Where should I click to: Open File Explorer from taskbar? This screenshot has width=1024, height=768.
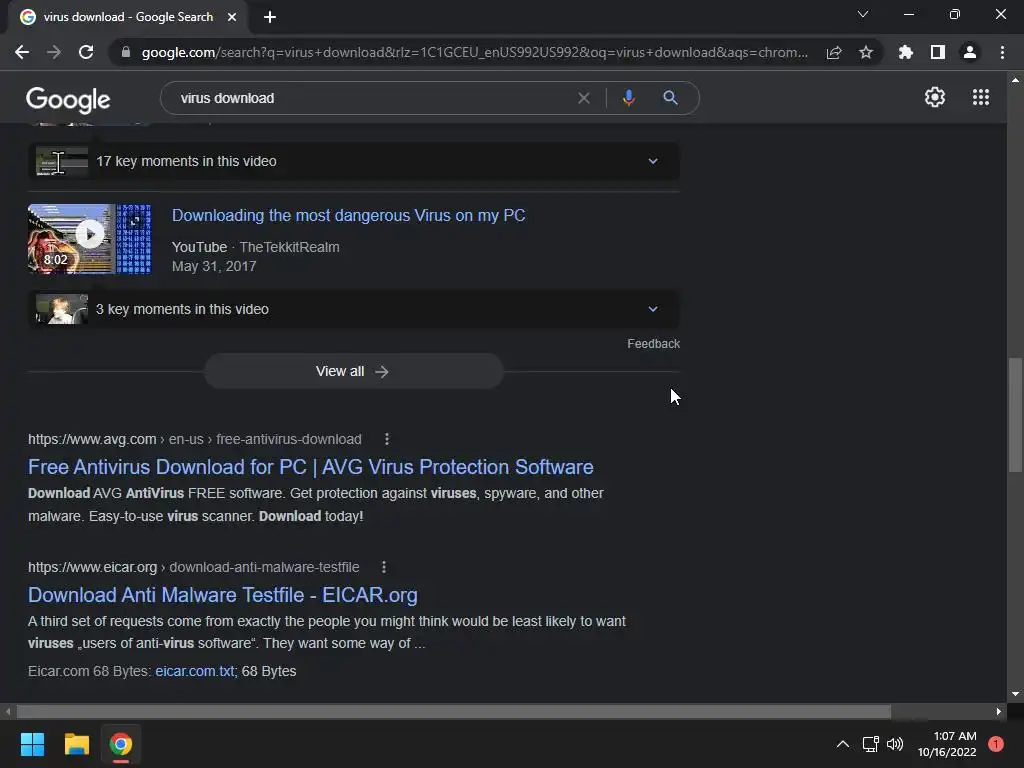pos(76,744)
